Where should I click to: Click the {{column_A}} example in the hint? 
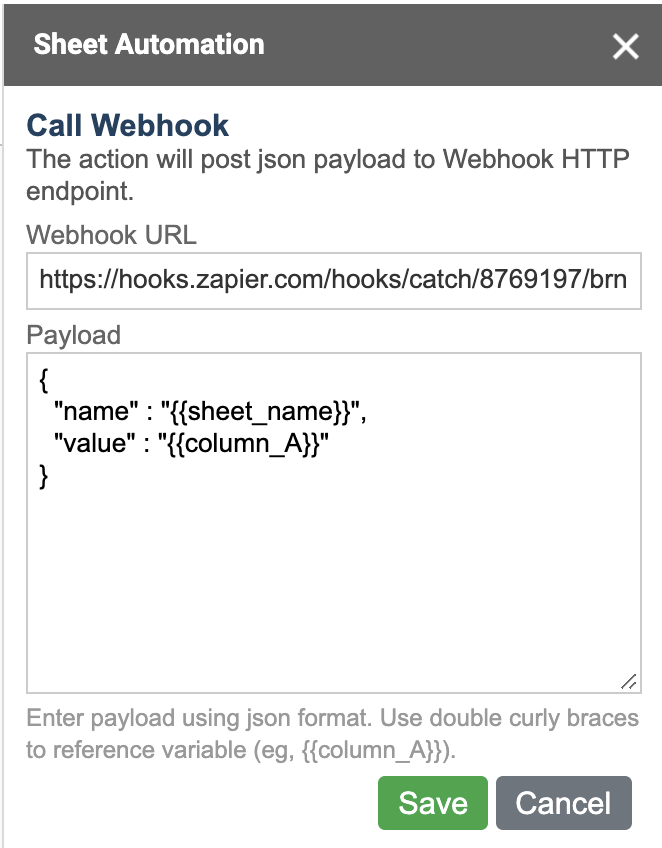pos(373,751)
